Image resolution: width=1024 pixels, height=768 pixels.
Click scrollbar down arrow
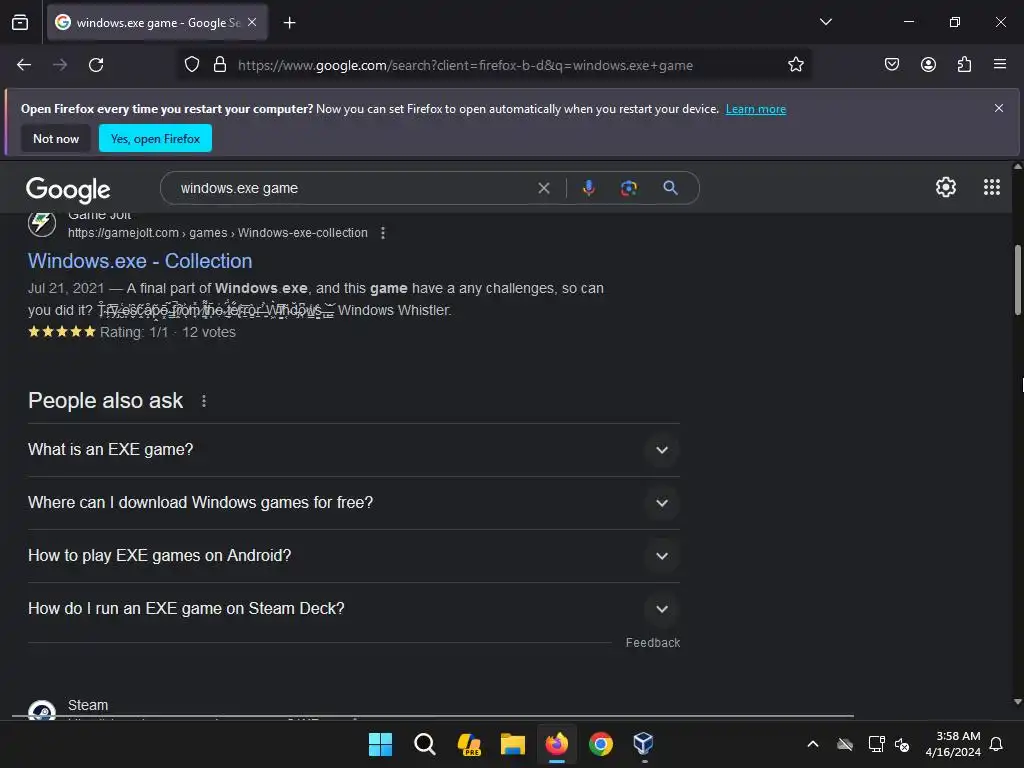point(1017,702)
